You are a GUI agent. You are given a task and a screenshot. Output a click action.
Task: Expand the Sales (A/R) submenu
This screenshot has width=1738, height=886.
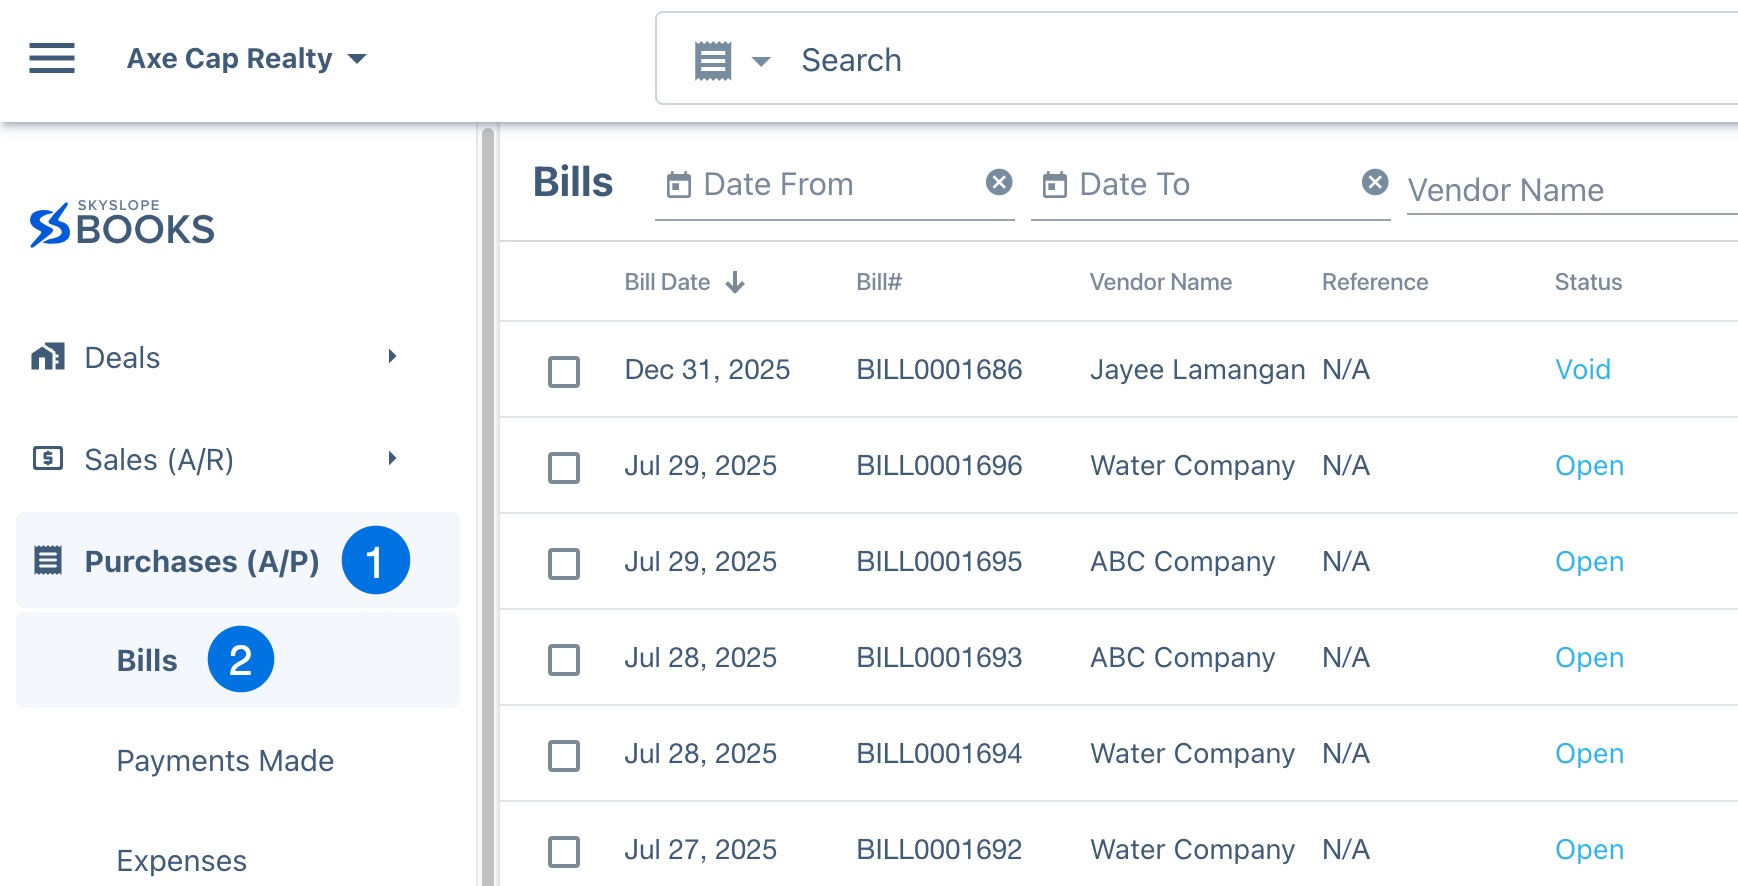click(x=392, y=459)
